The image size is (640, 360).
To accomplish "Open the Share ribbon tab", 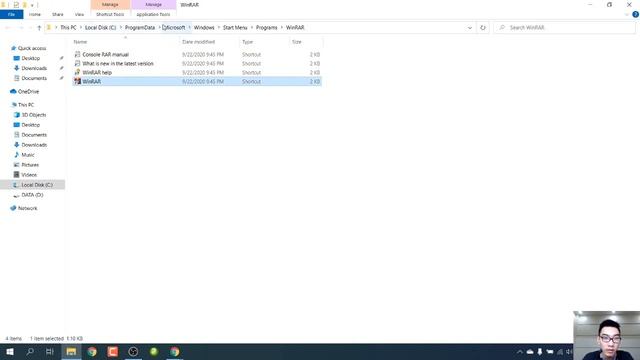I will tap(58, 14).
